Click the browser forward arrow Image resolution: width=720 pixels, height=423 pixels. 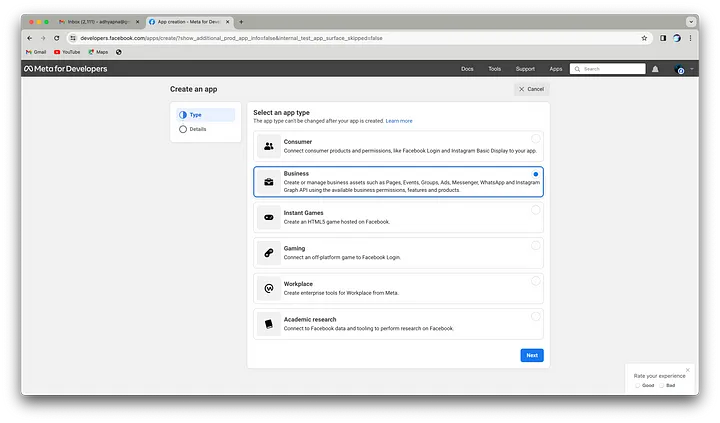click(43, 38)
